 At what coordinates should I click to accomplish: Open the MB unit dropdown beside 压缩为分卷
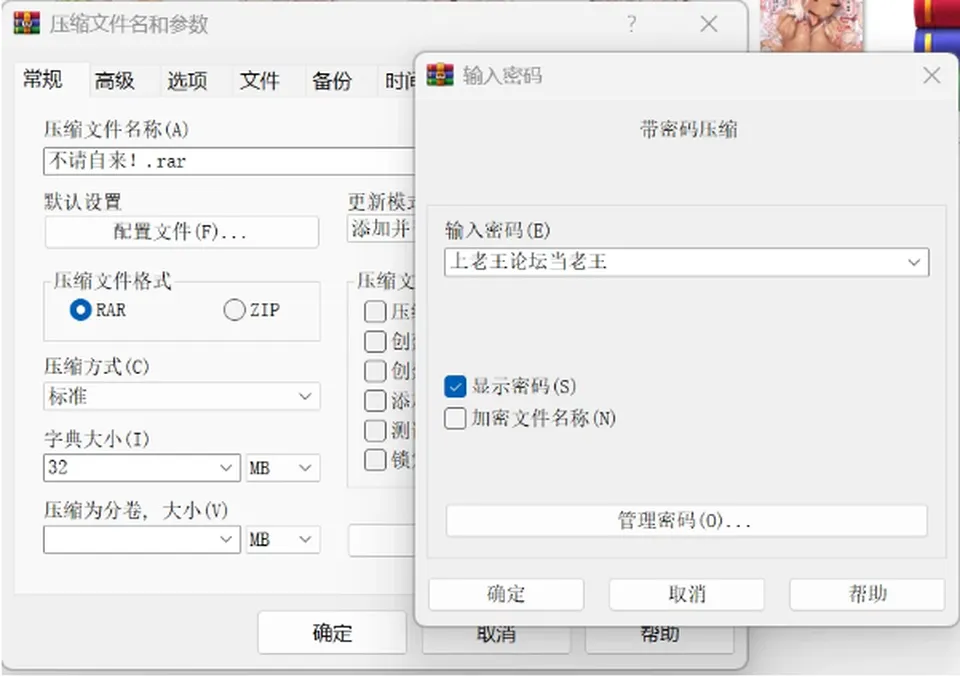click(x=283, y=539)
